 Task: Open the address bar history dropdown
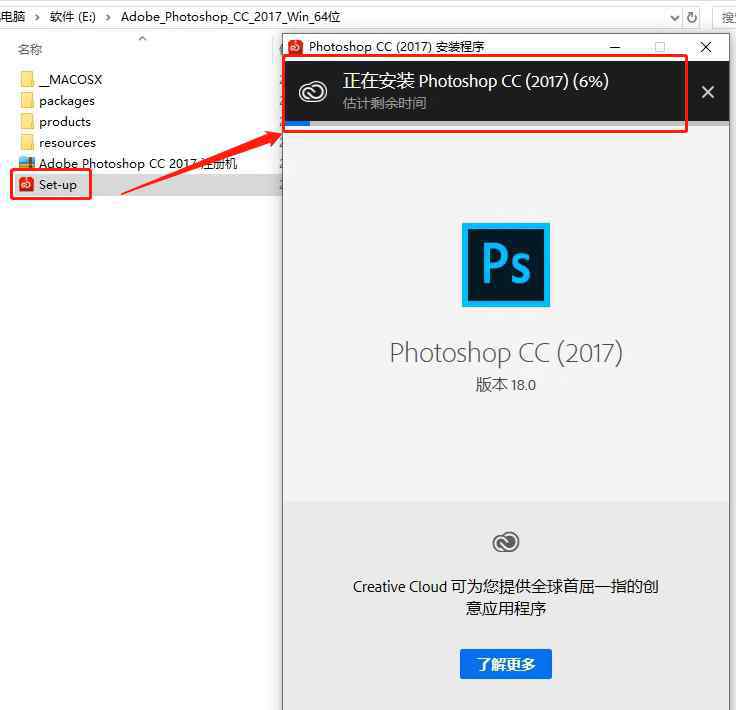[671, 17]
